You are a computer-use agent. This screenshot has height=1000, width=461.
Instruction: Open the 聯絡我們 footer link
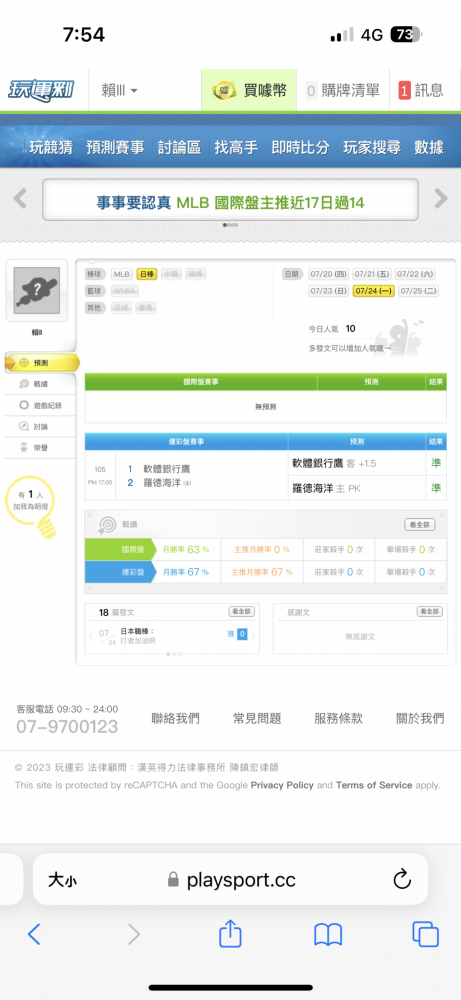(175, 718)
